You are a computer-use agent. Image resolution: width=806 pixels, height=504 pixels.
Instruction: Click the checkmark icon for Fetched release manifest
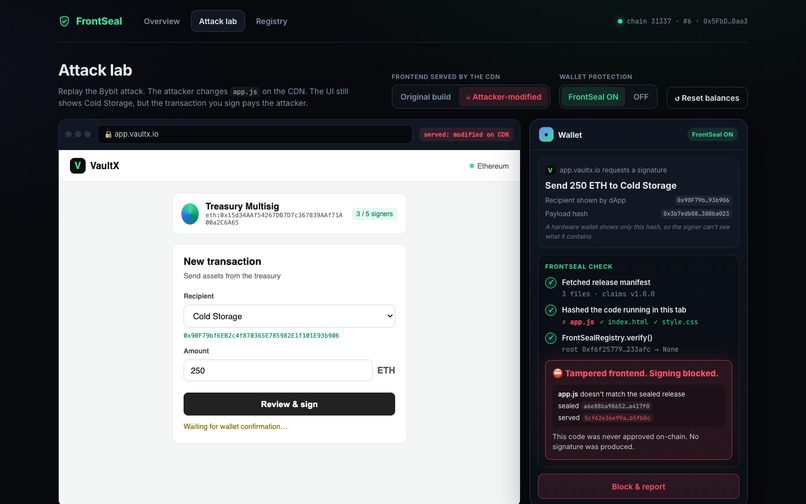click(551, 283)
